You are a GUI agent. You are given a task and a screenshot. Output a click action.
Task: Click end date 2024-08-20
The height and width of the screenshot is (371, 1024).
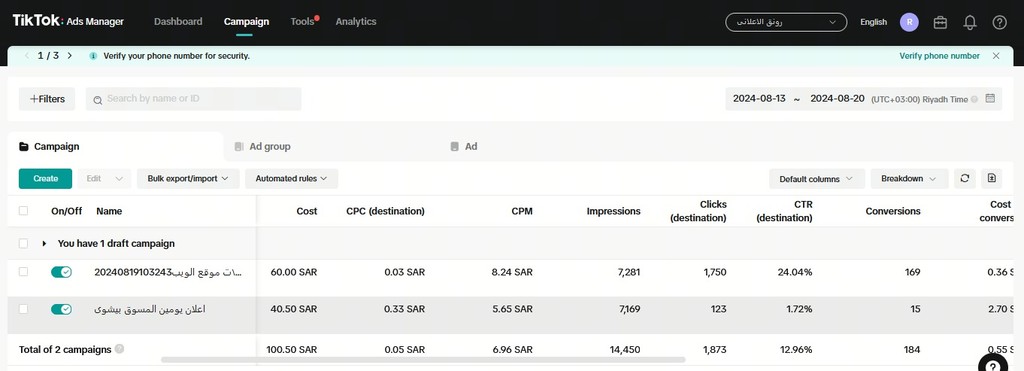(837, 99)
